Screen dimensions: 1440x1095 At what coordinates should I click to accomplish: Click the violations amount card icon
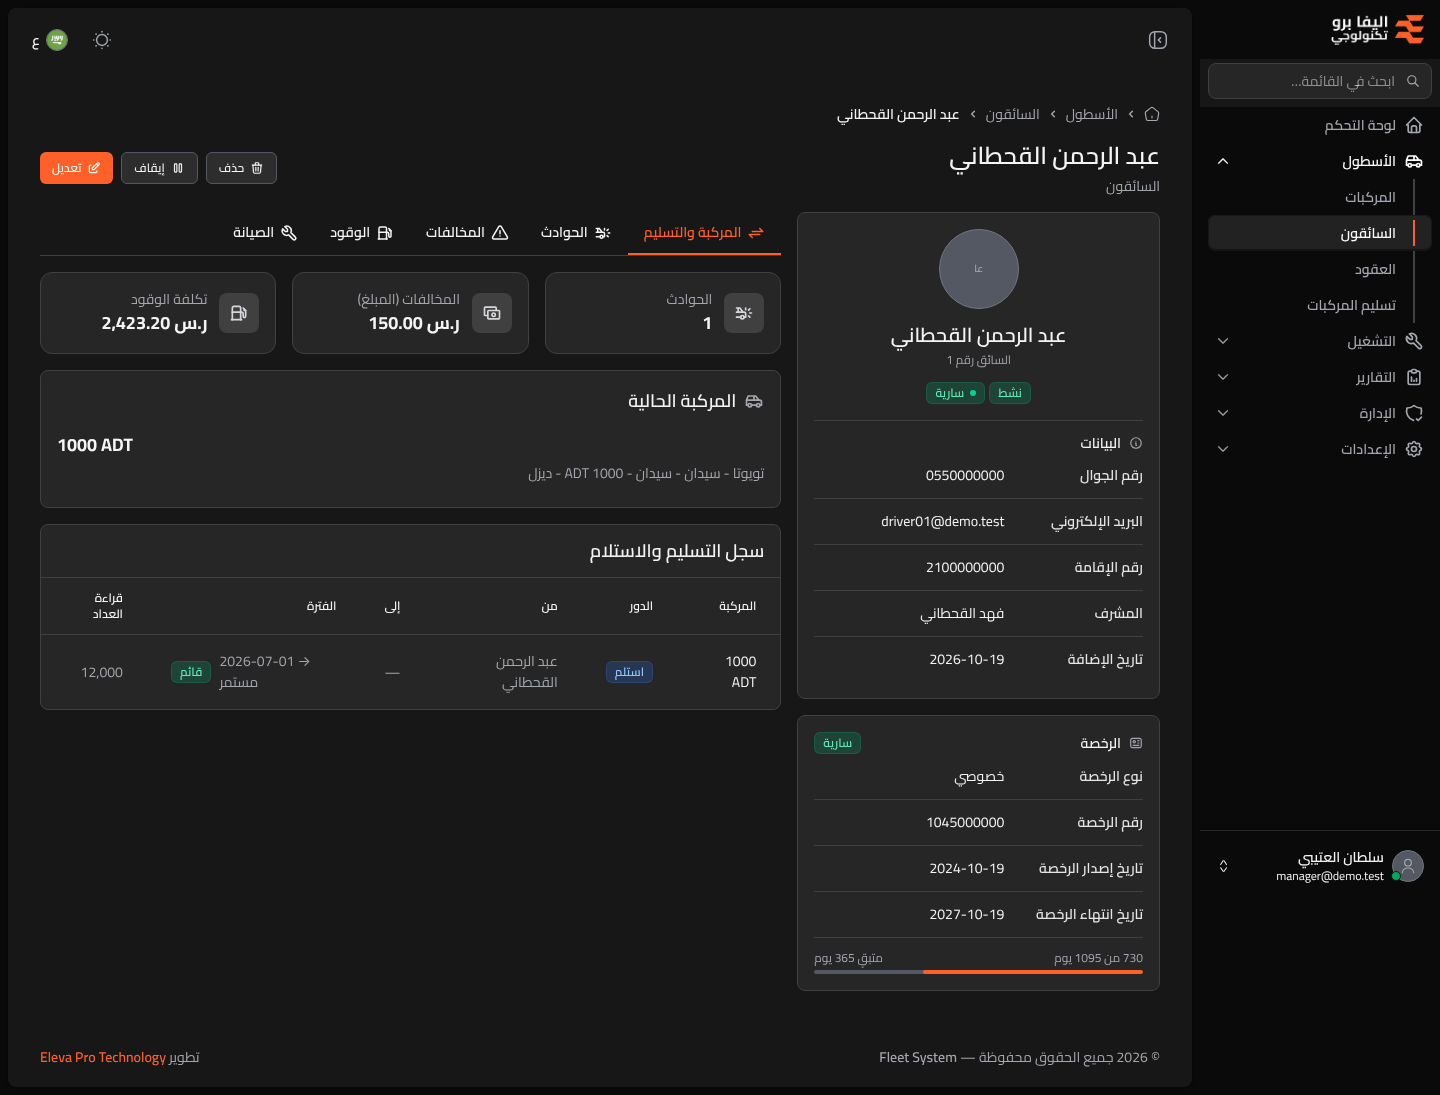pos(492,313)
